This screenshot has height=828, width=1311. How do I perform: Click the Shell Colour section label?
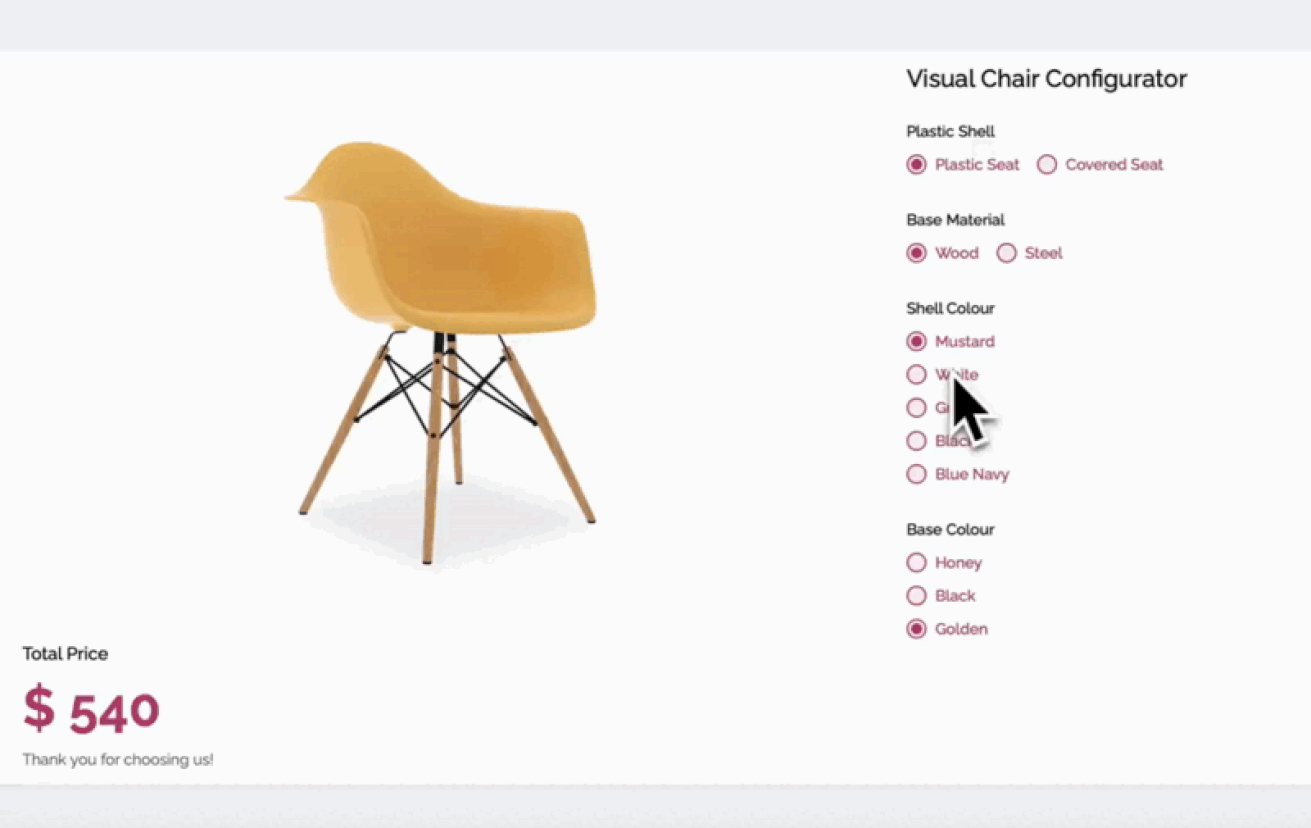pos(950,308)
